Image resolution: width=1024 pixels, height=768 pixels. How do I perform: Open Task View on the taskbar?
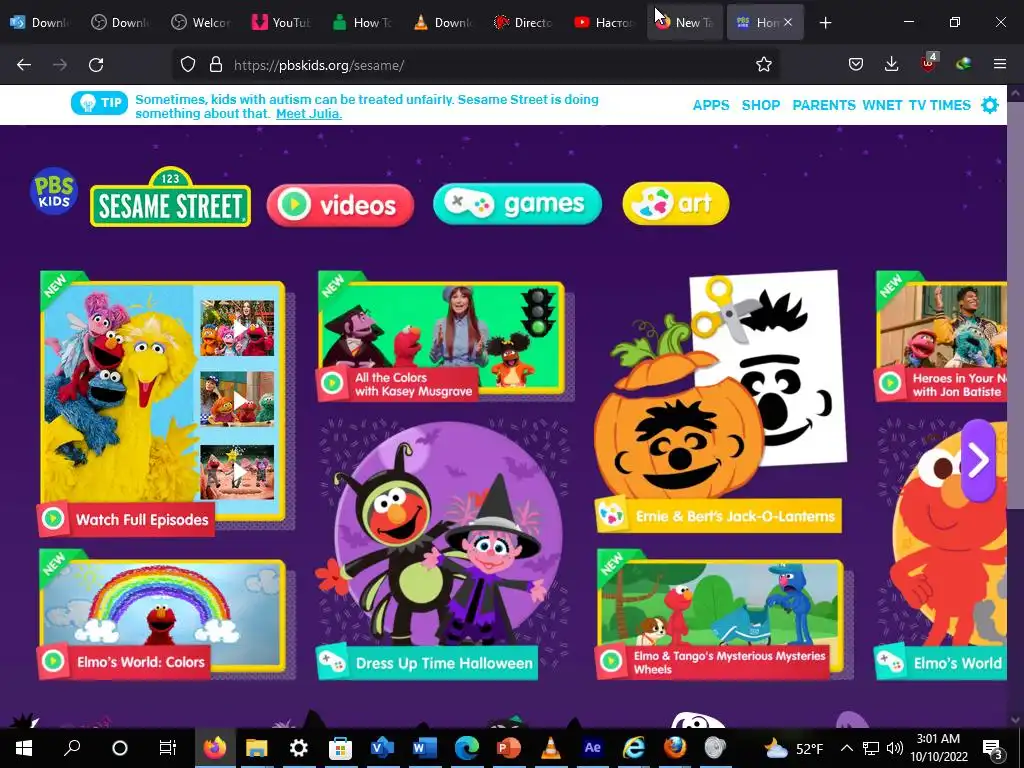(168, 748)
